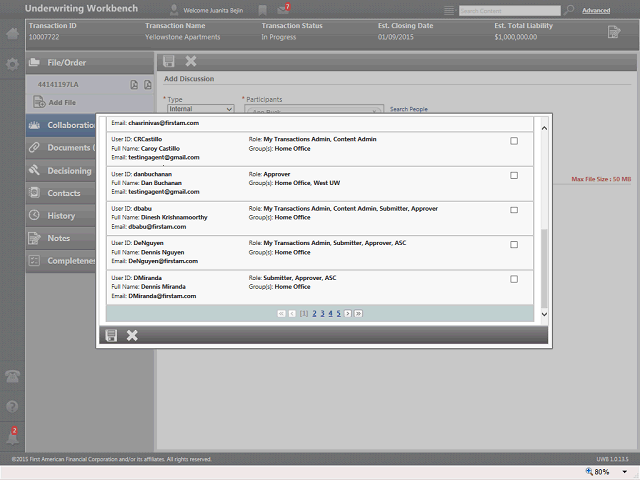Open the Notes menu item
The height and width of the screenshot is (480, 640).
pyautogui.click(x=61, y=238)
